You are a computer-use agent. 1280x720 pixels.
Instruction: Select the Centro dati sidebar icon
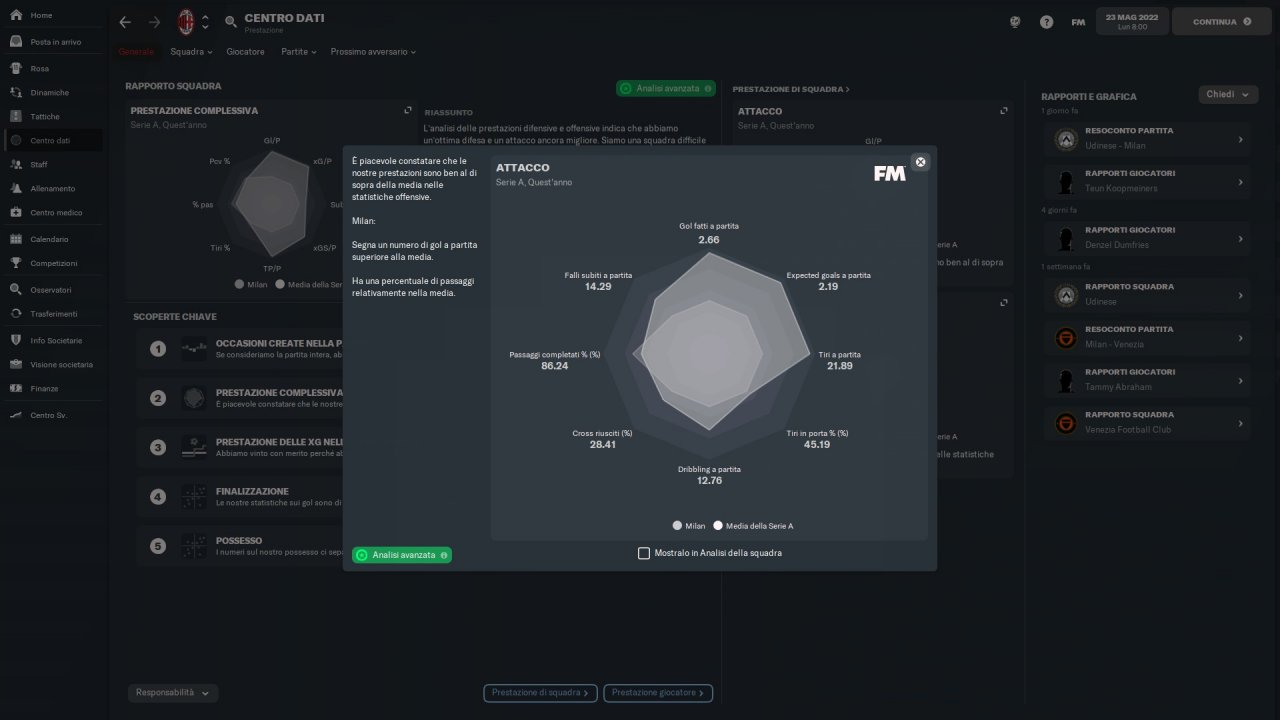pos(16,141)
